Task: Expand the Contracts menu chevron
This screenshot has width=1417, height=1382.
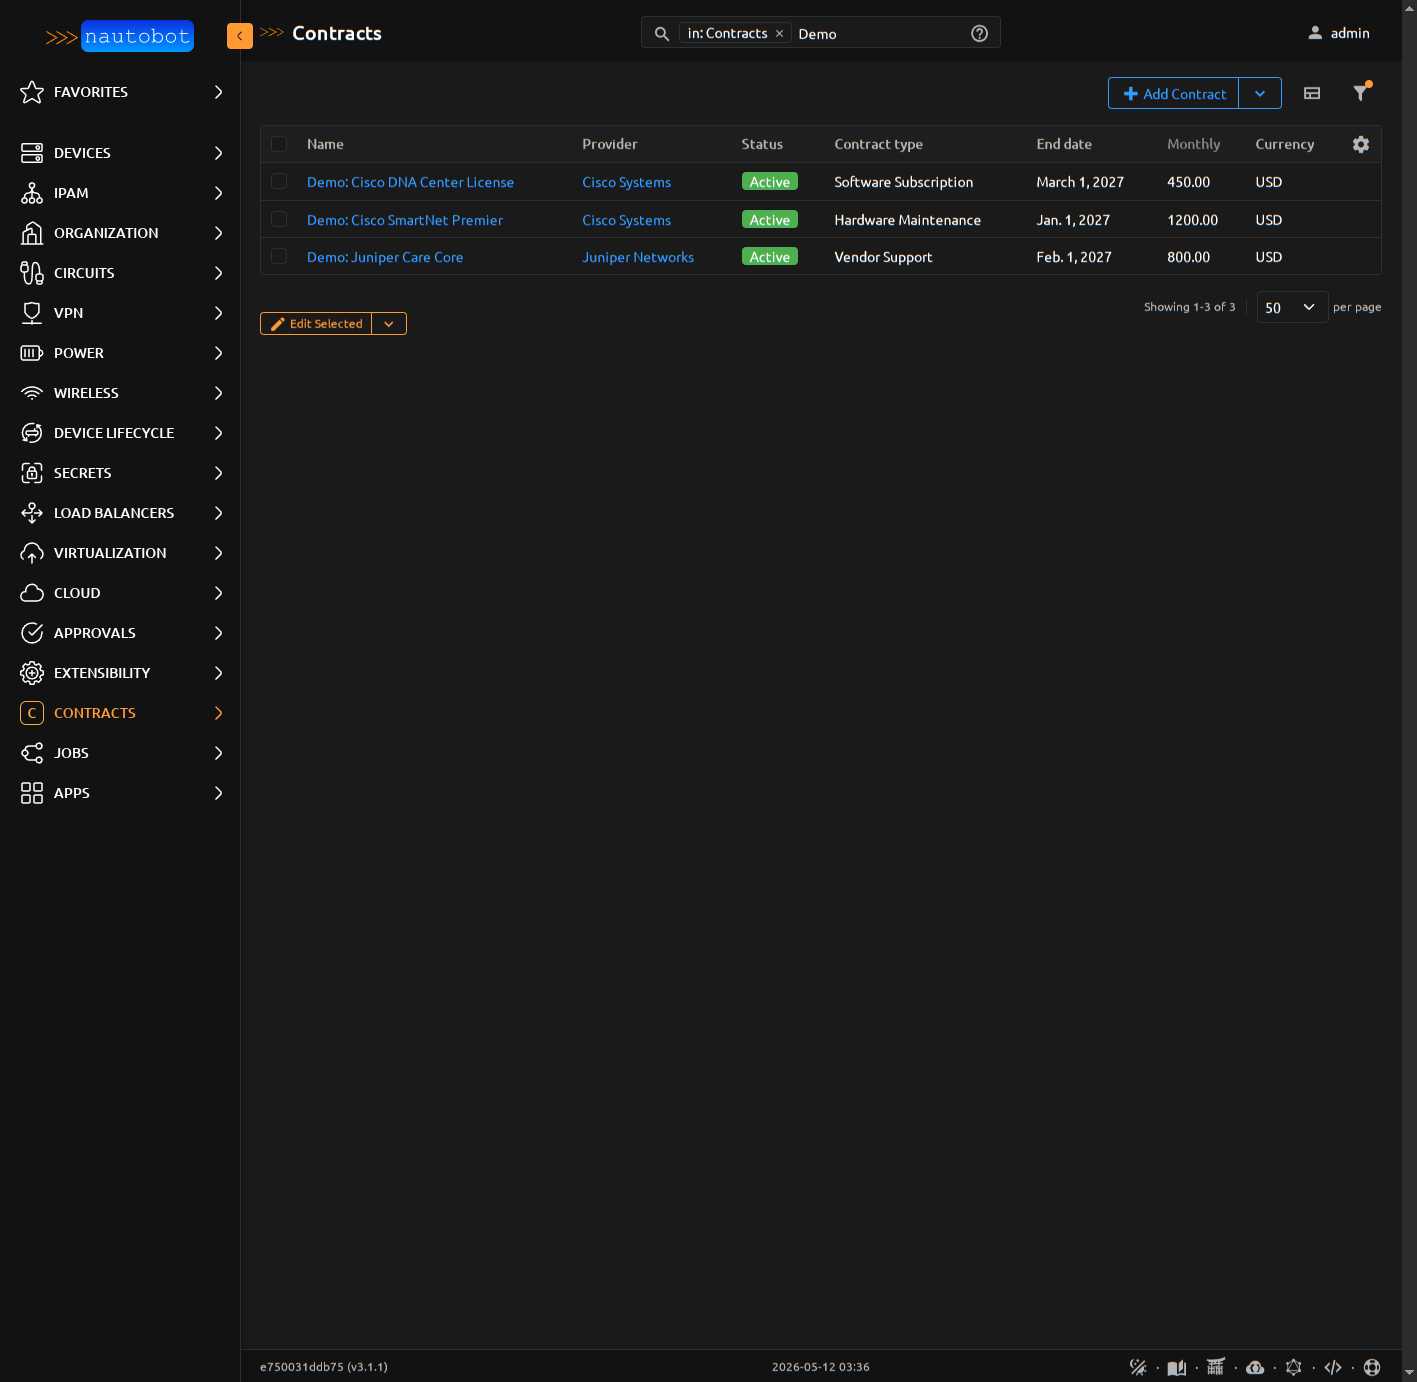Action: pyautogui.click(x=218, y=713)
